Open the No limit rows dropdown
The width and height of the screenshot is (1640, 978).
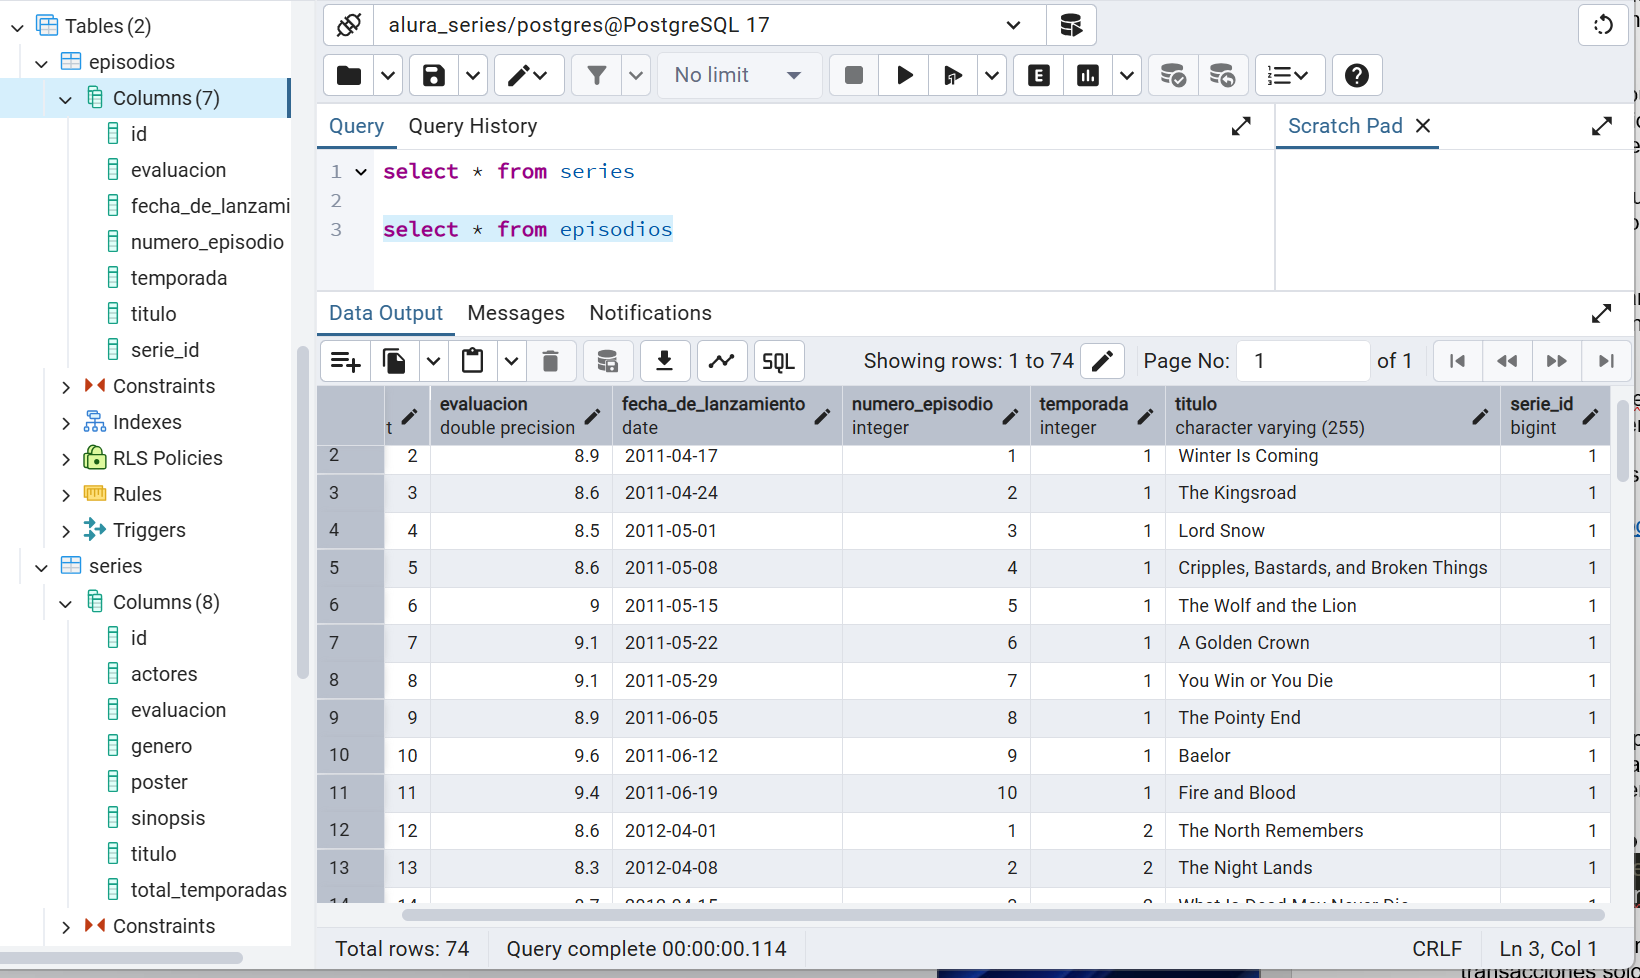[740, 75]
